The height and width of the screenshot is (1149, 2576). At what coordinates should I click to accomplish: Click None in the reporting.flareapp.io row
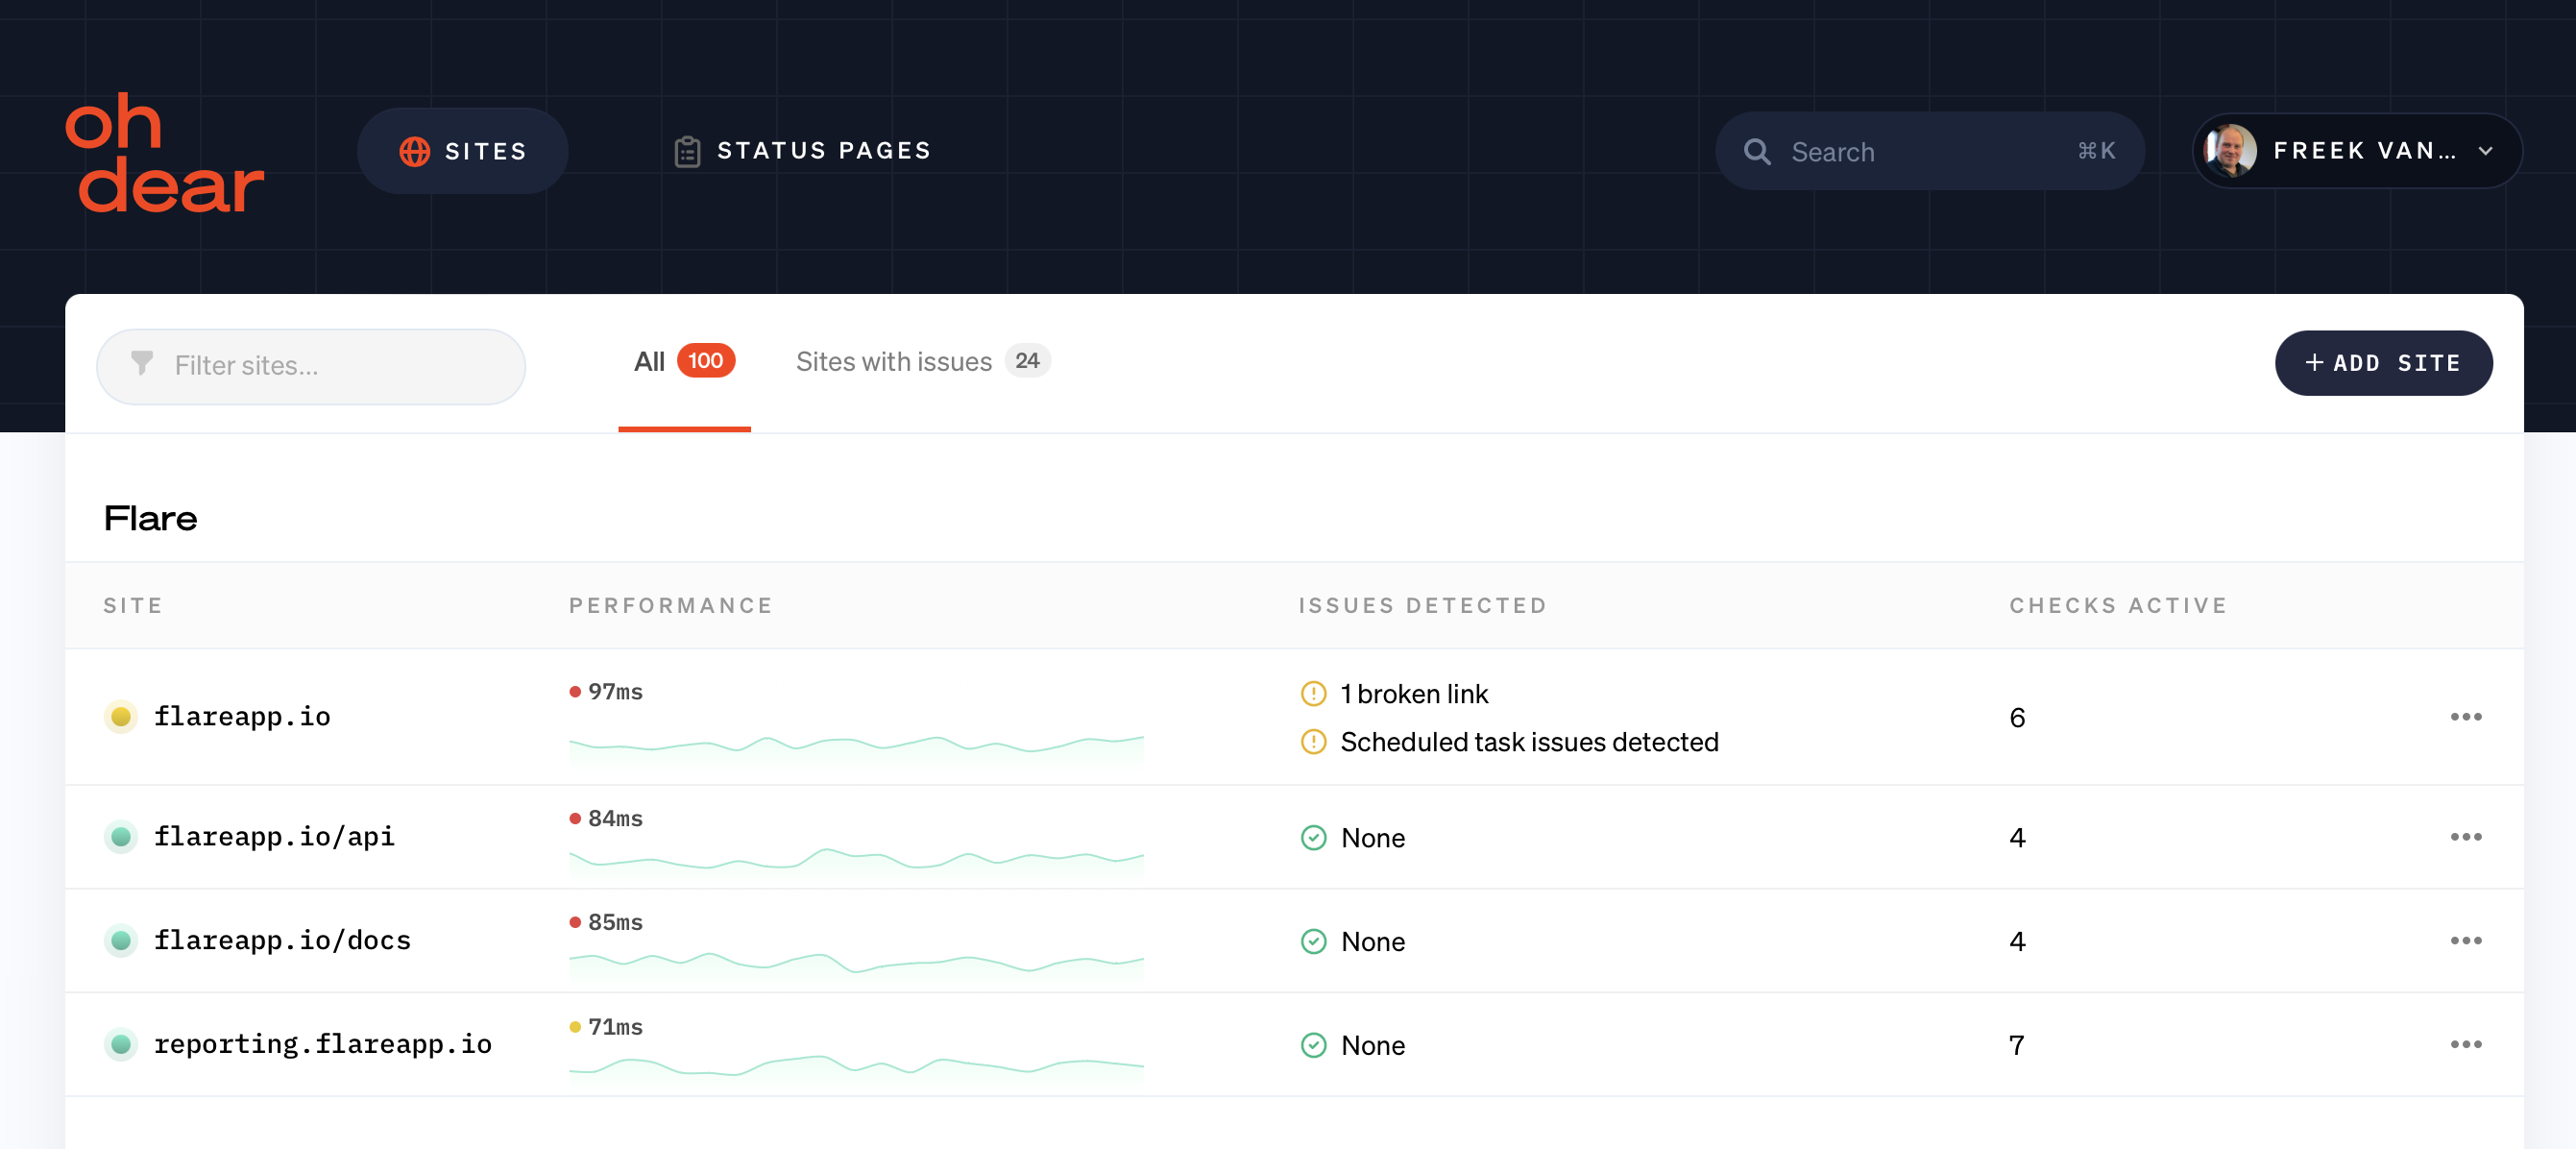(1373, 1045)
